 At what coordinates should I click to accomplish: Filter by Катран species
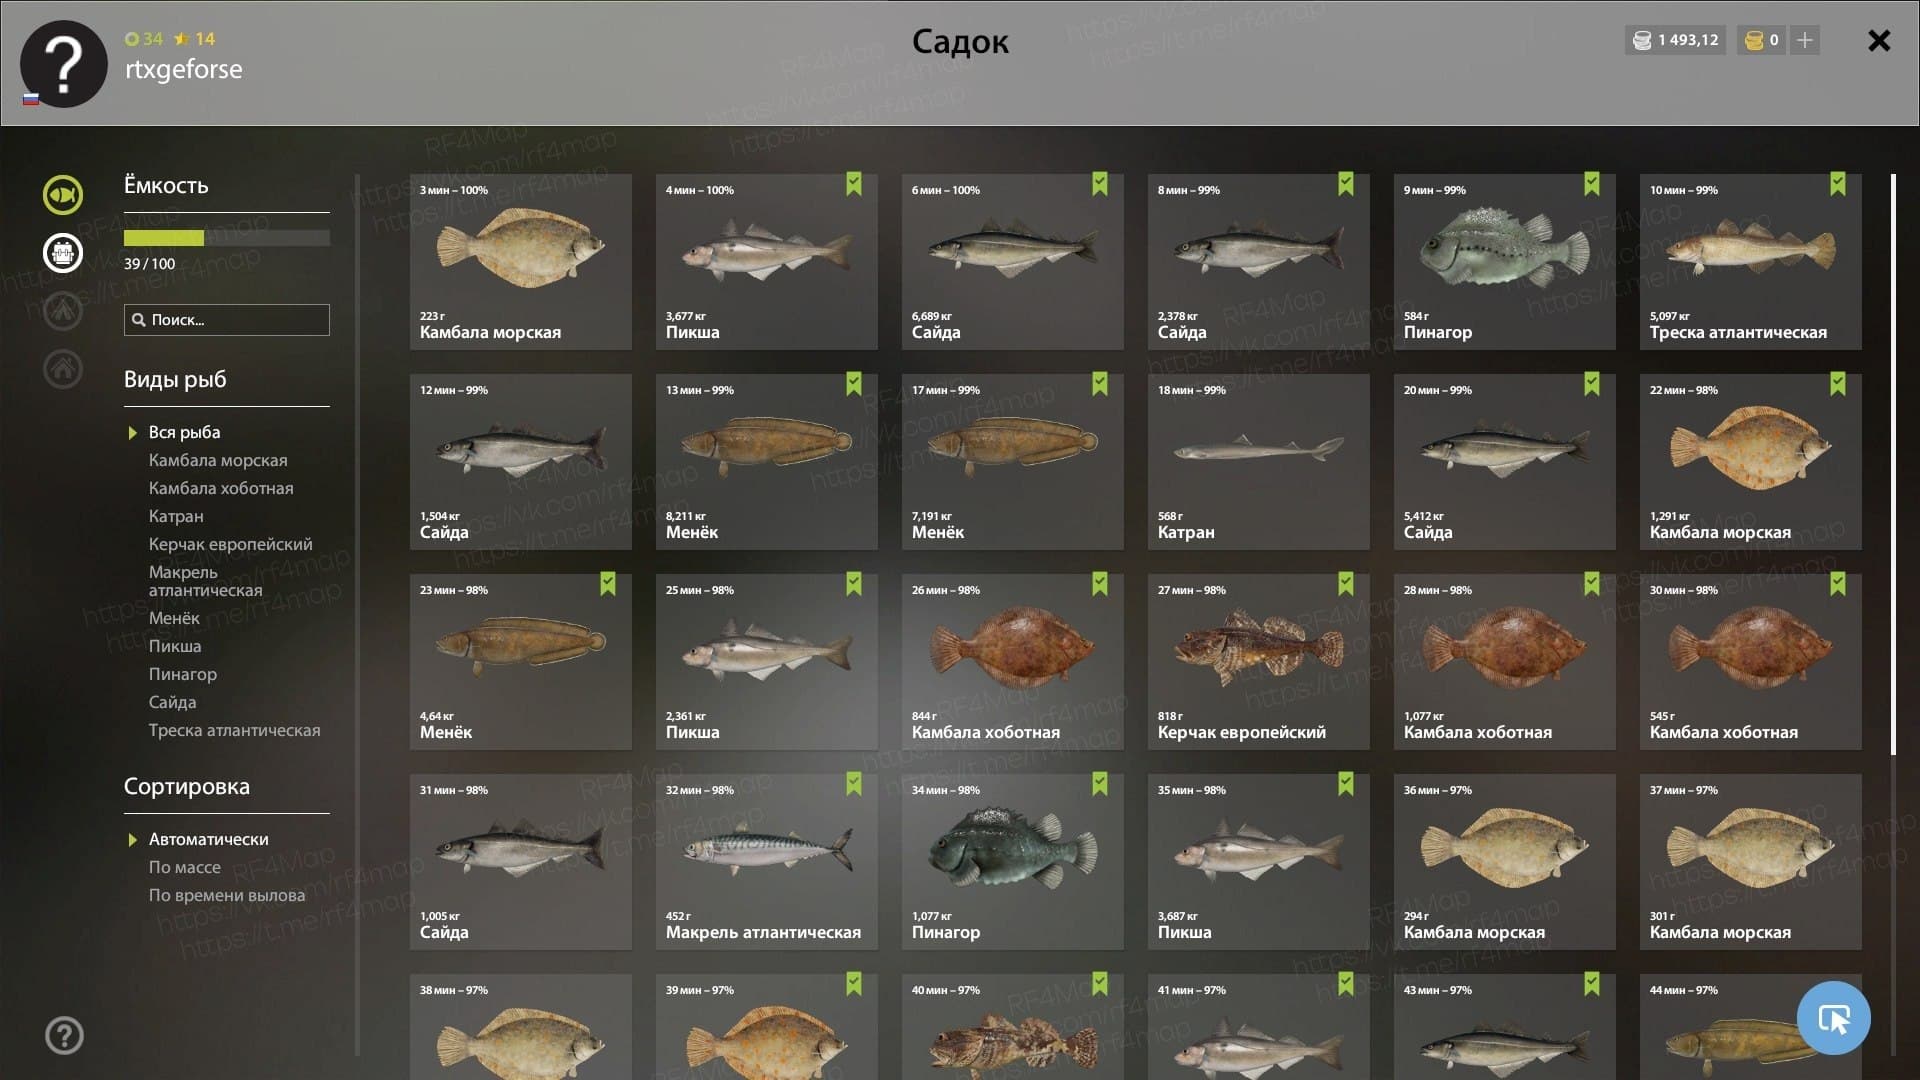[176, 516]
